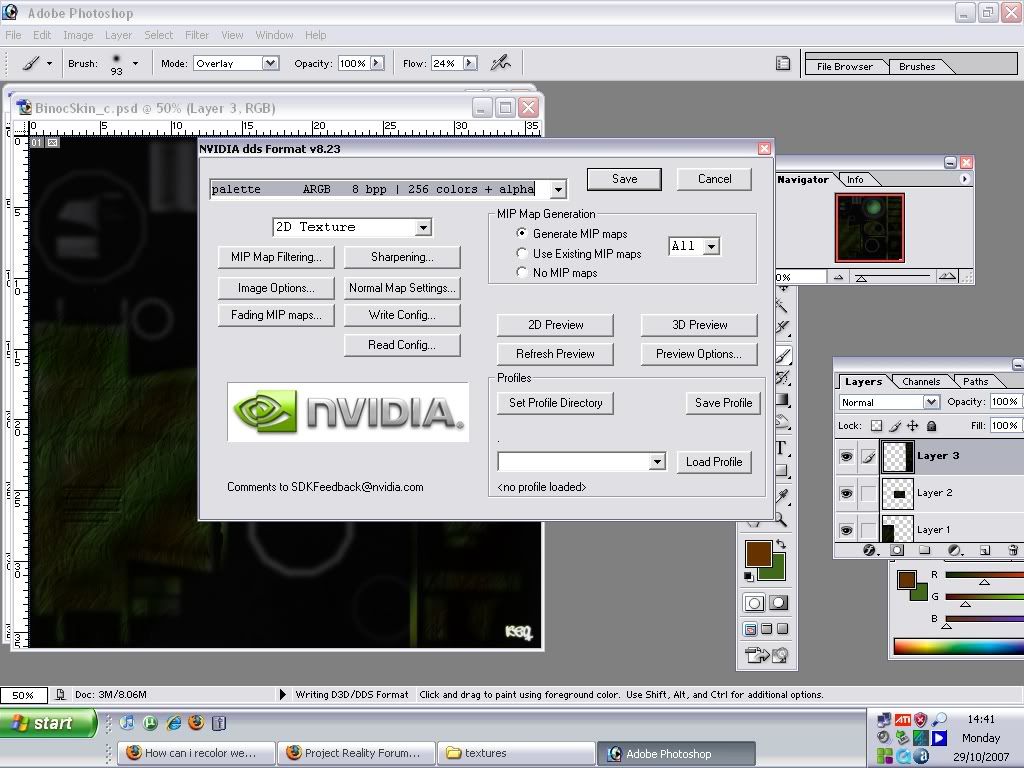Image resolution: width=1024 pixels, height=768 pixels.
Task: Hide Layer 2 using its eye icon
Action: click(846, 493)
